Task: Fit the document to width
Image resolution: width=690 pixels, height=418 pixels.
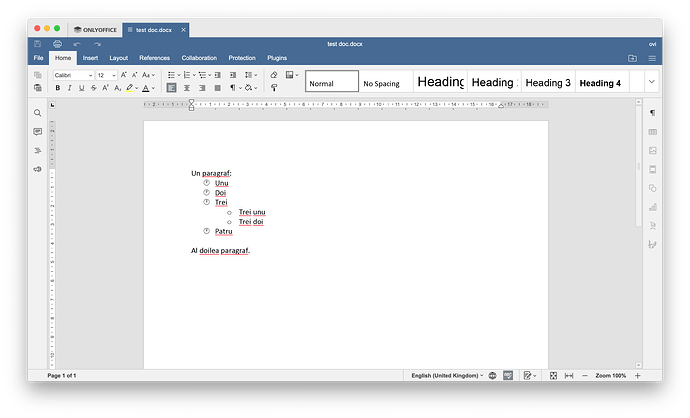Action: point(569,375)
